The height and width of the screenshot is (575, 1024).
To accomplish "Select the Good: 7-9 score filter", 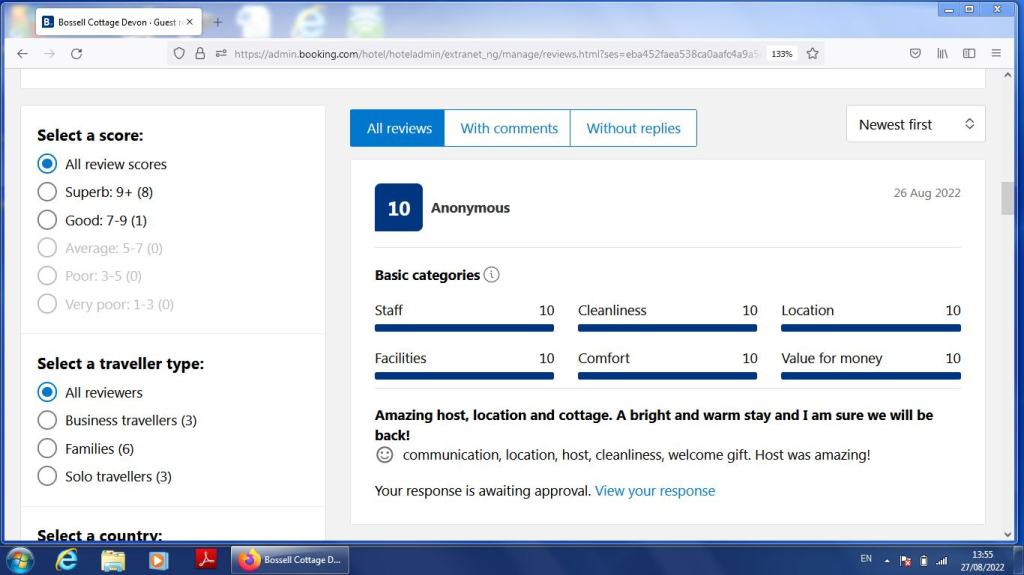I will pyautogui.click(x=47, y=220).
